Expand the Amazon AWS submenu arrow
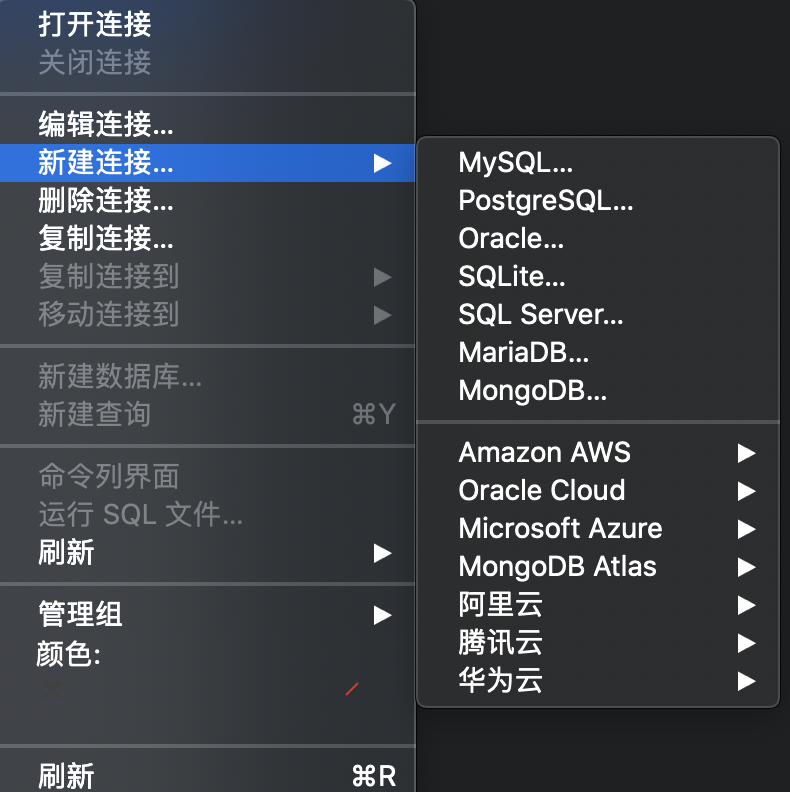The image size is (790, 792). pyautogui.click(x=745, y=453)
